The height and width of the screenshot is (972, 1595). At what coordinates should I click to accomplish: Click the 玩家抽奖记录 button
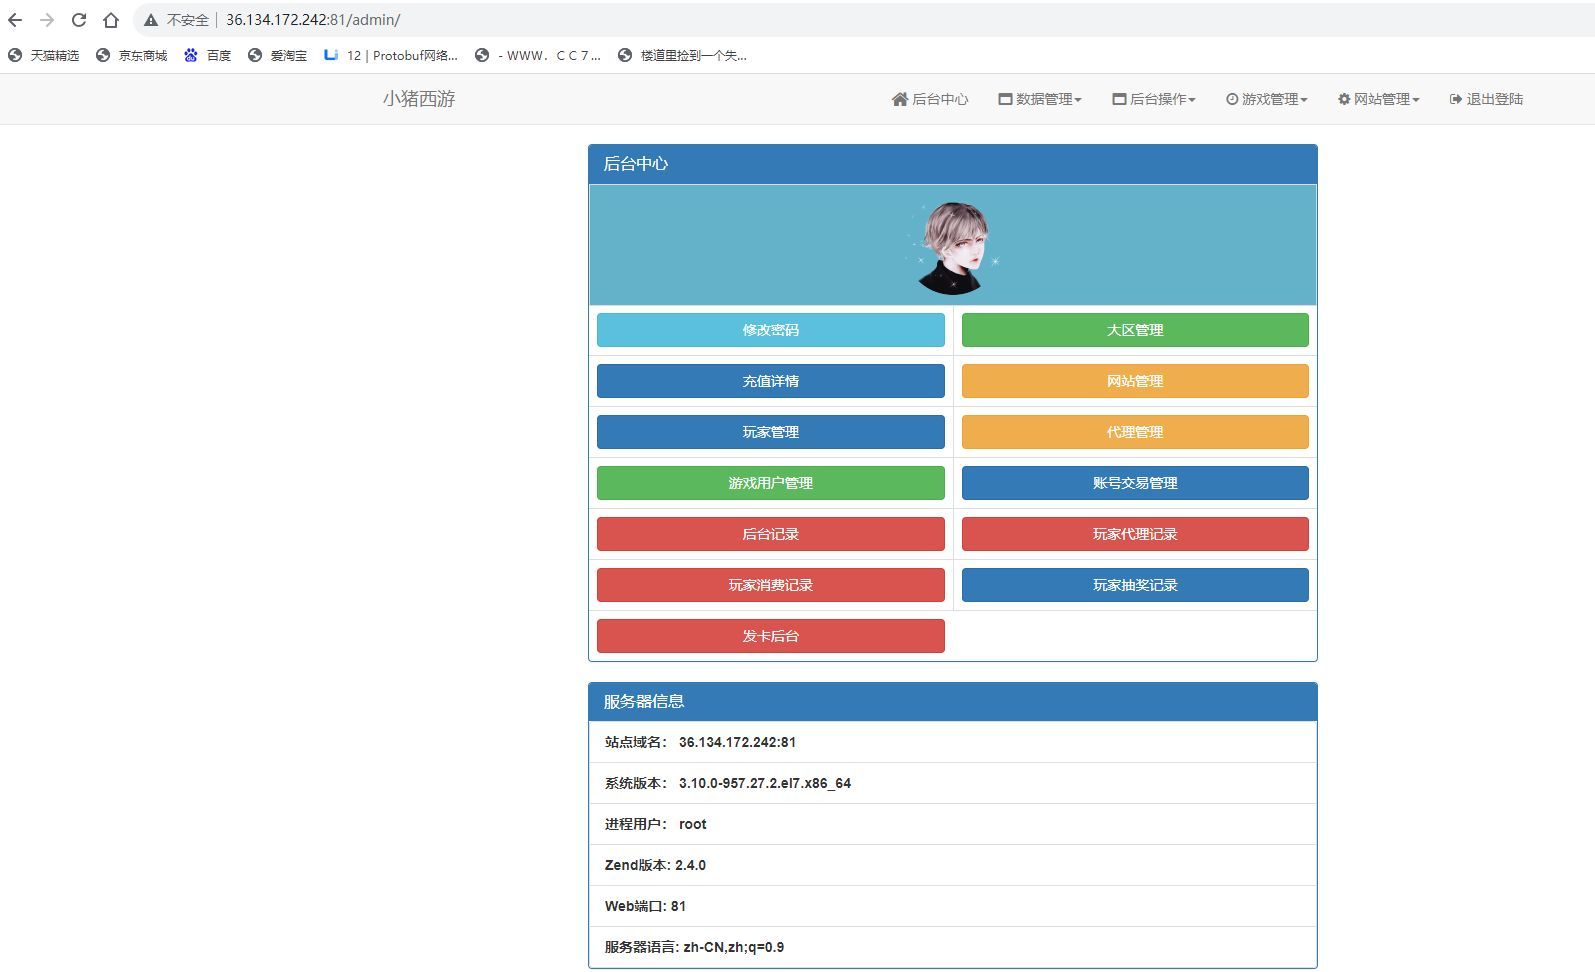(x=1135, y=585)
